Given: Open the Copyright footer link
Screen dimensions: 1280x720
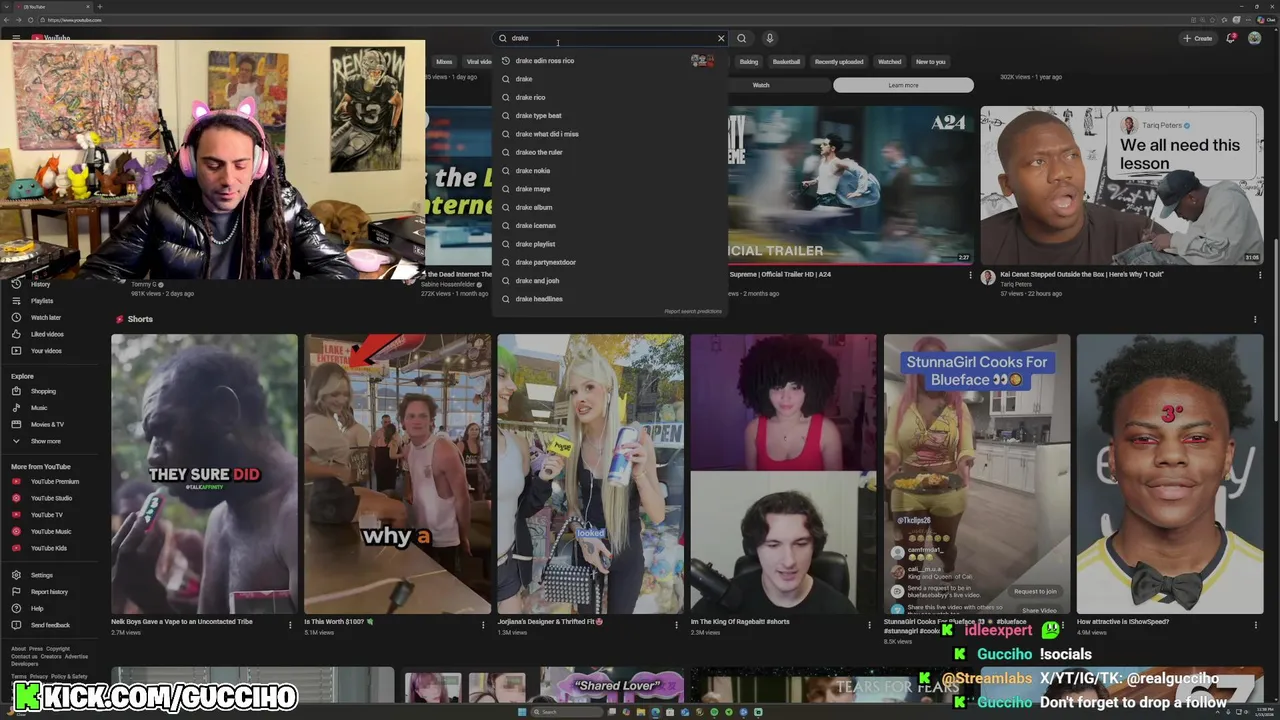Looking at the screenshot, I should click(58, 649).
